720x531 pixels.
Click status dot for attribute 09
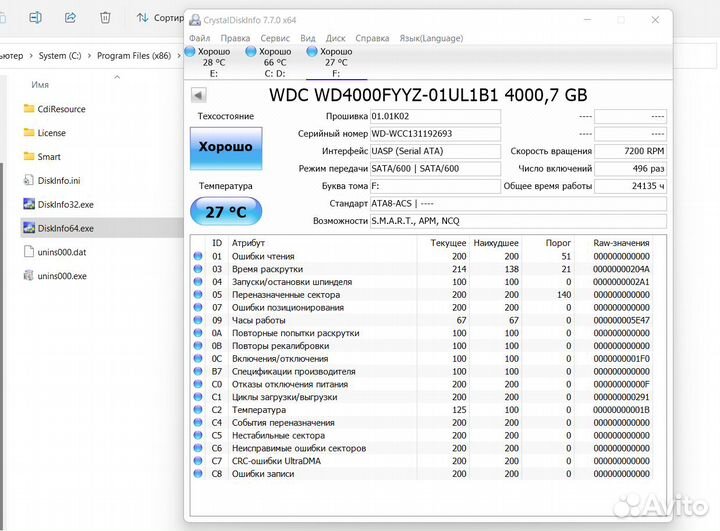198,320
